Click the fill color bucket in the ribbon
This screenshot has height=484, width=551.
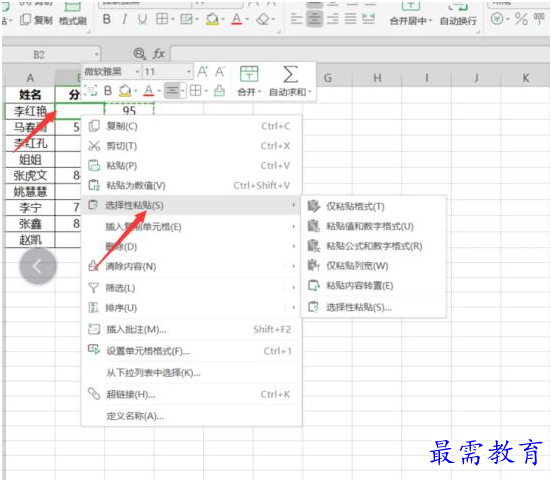[212, 19]
